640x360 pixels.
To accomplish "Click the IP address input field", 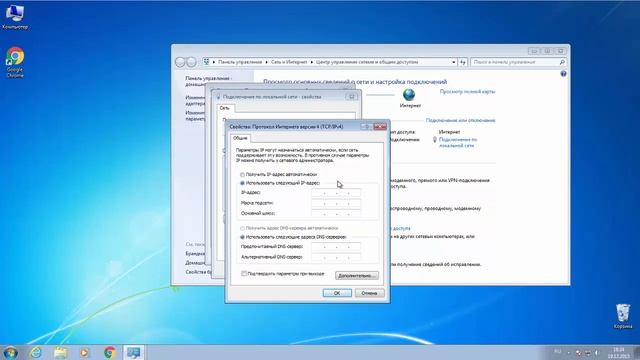I will 336,193.
